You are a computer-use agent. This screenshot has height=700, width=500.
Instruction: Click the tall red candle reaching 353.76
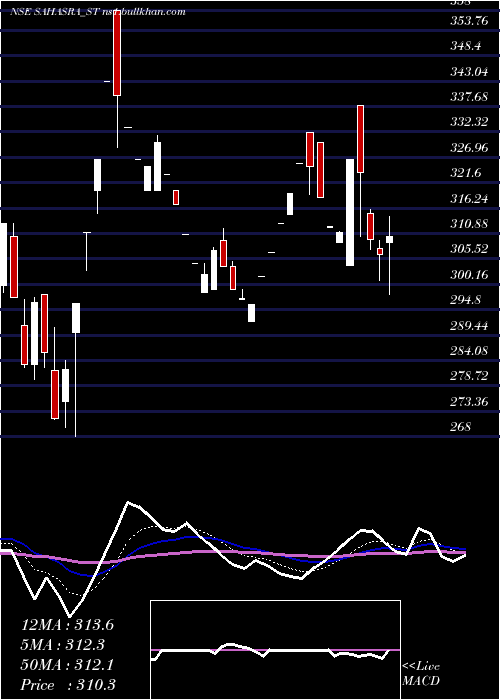117,51
